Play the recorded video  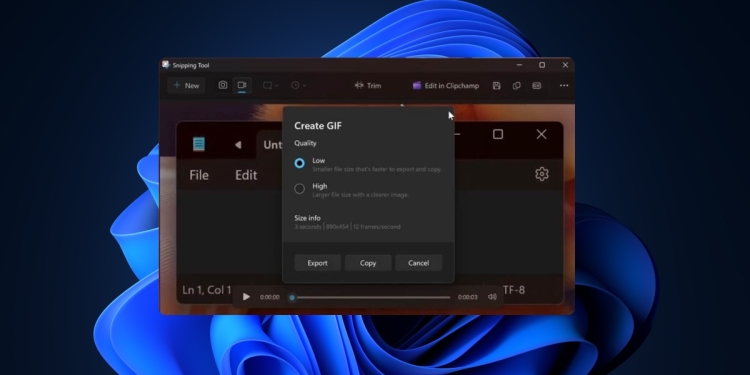[246, 297]
